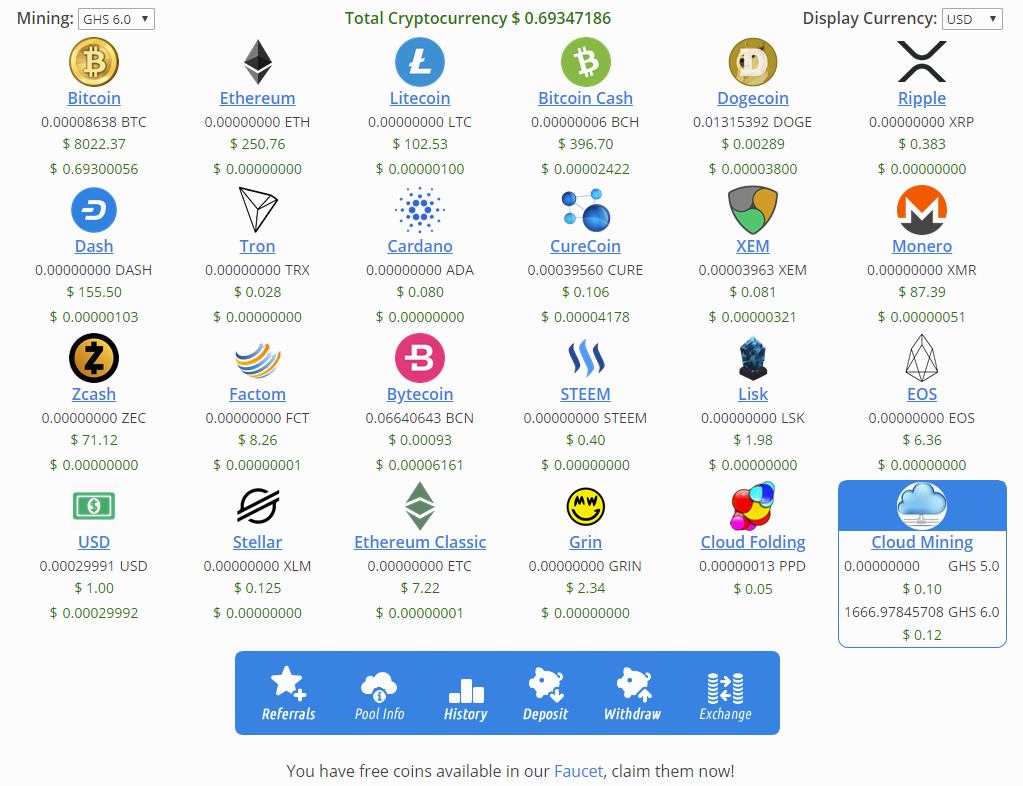Click the green Bitcoin Cash icon
The height and width of the screenshot is (786, 1023).
(x=585, y=62)
